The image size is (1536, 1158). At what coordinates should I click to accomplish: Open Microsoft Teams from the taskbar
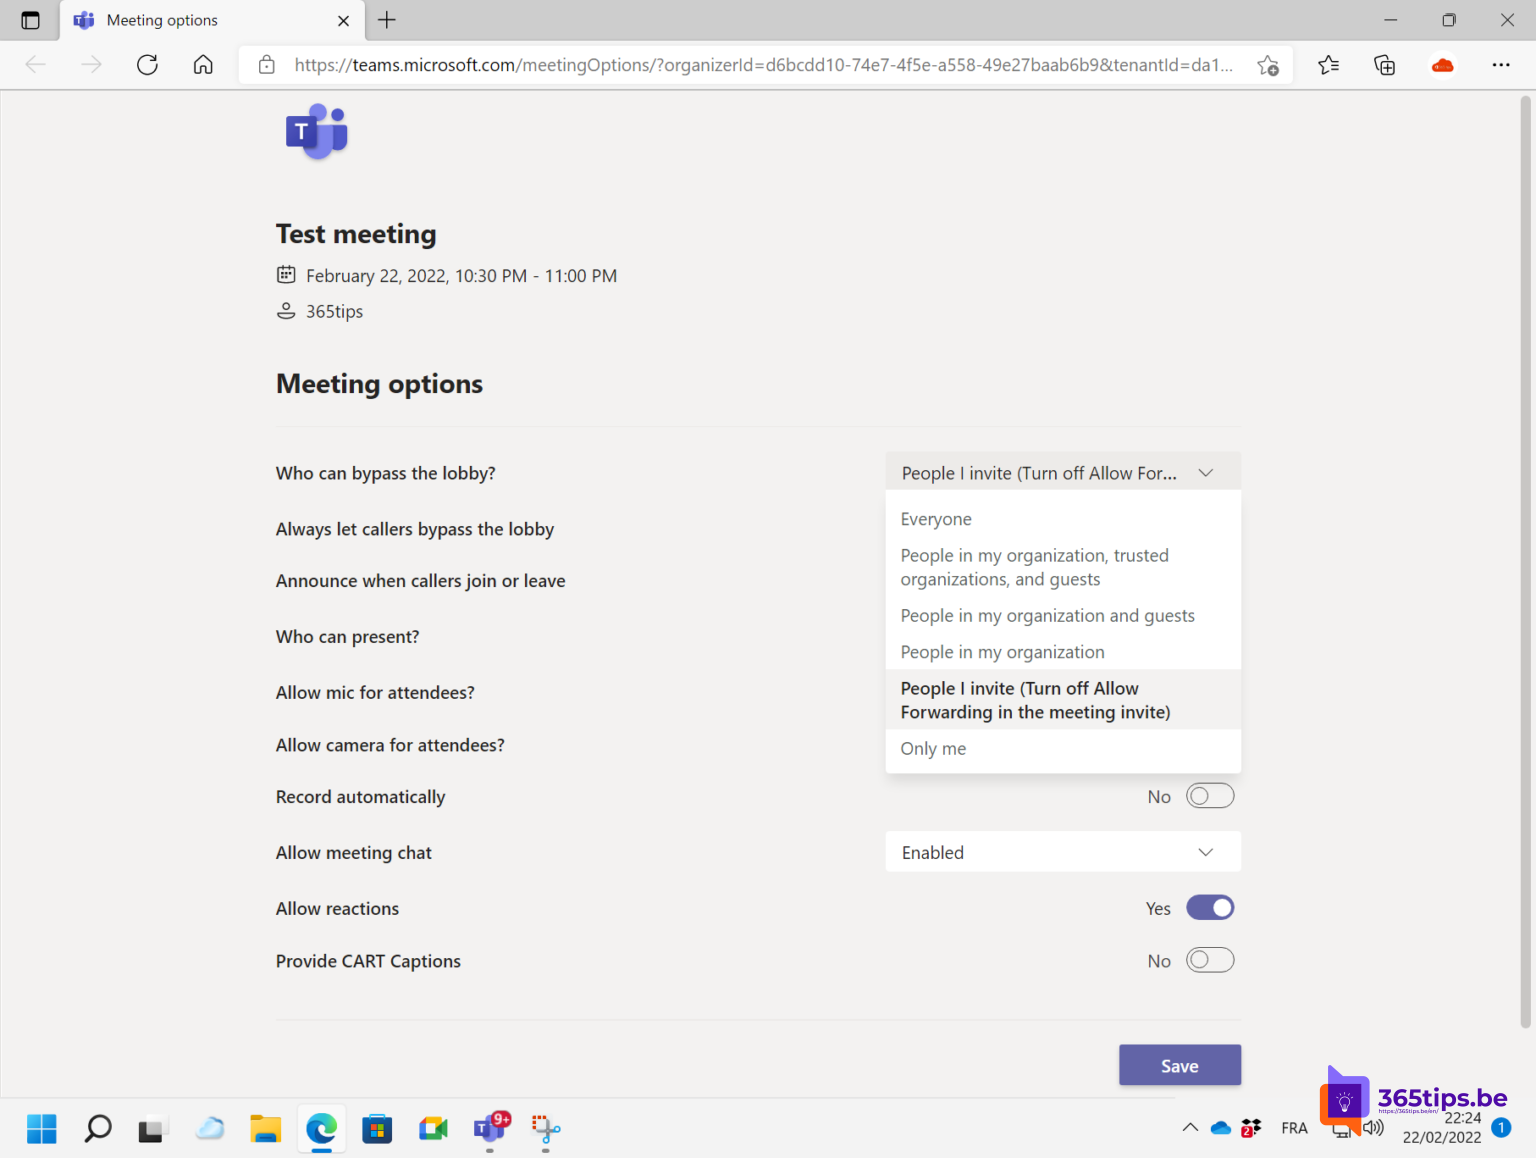490,1128
